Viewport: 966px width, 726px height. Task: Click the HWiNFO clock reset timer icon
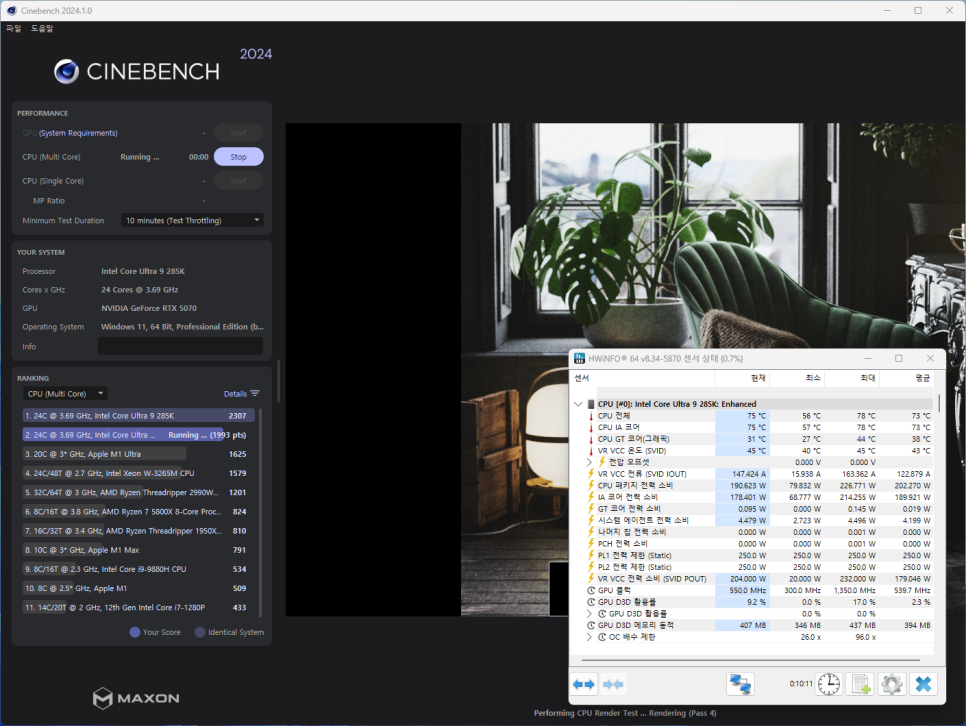[x=829, y=684]
